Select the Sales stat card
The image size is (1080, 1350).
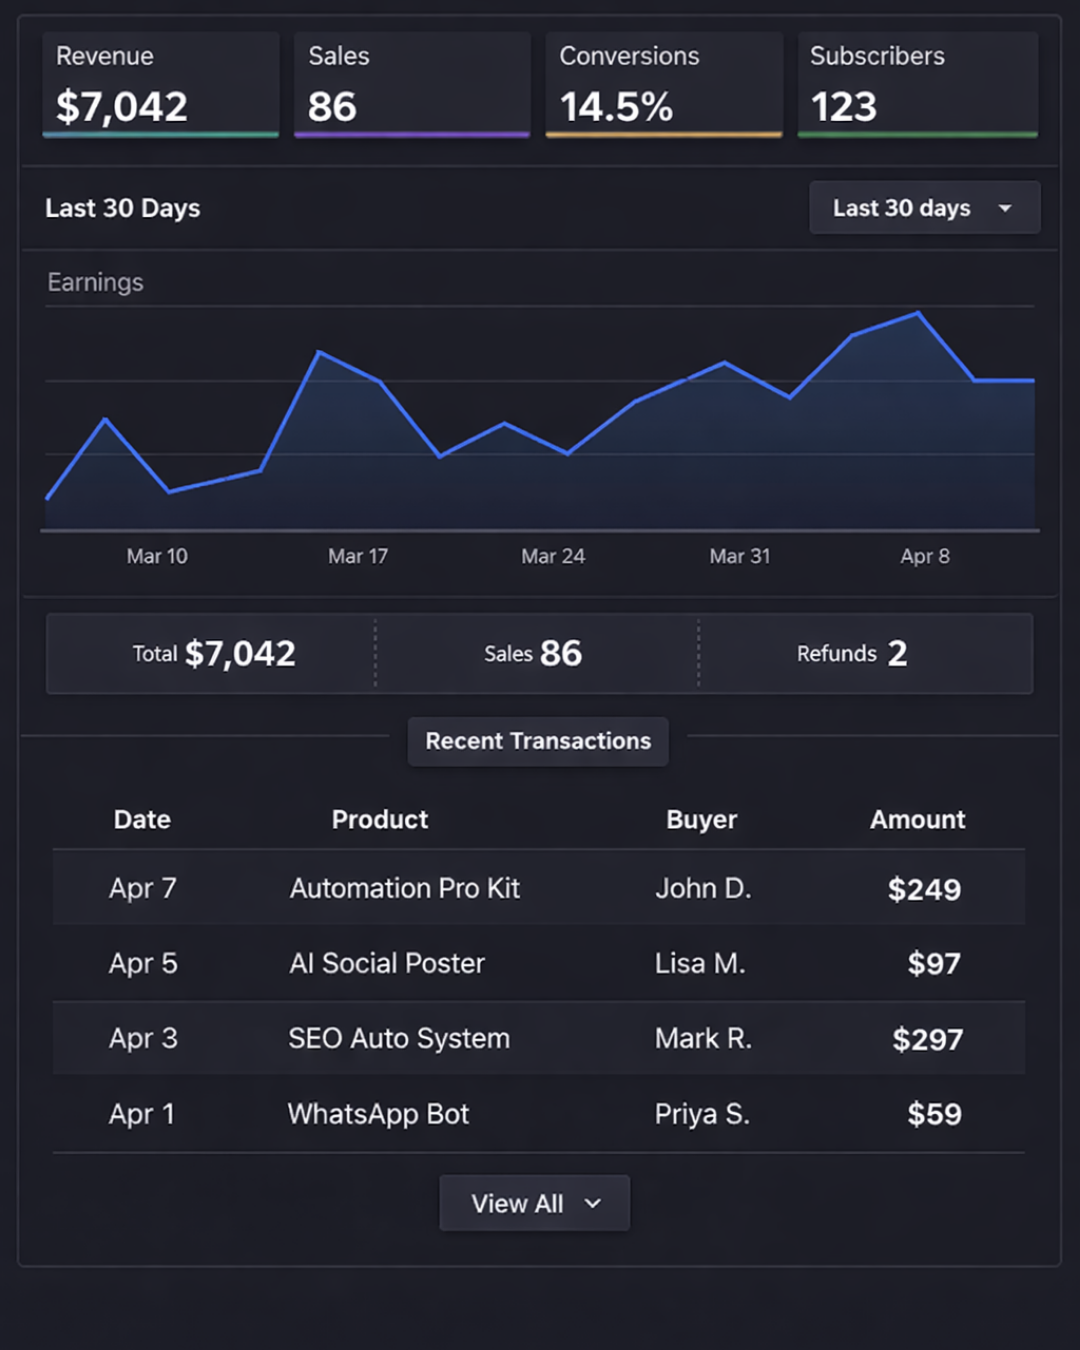[411, 85]
